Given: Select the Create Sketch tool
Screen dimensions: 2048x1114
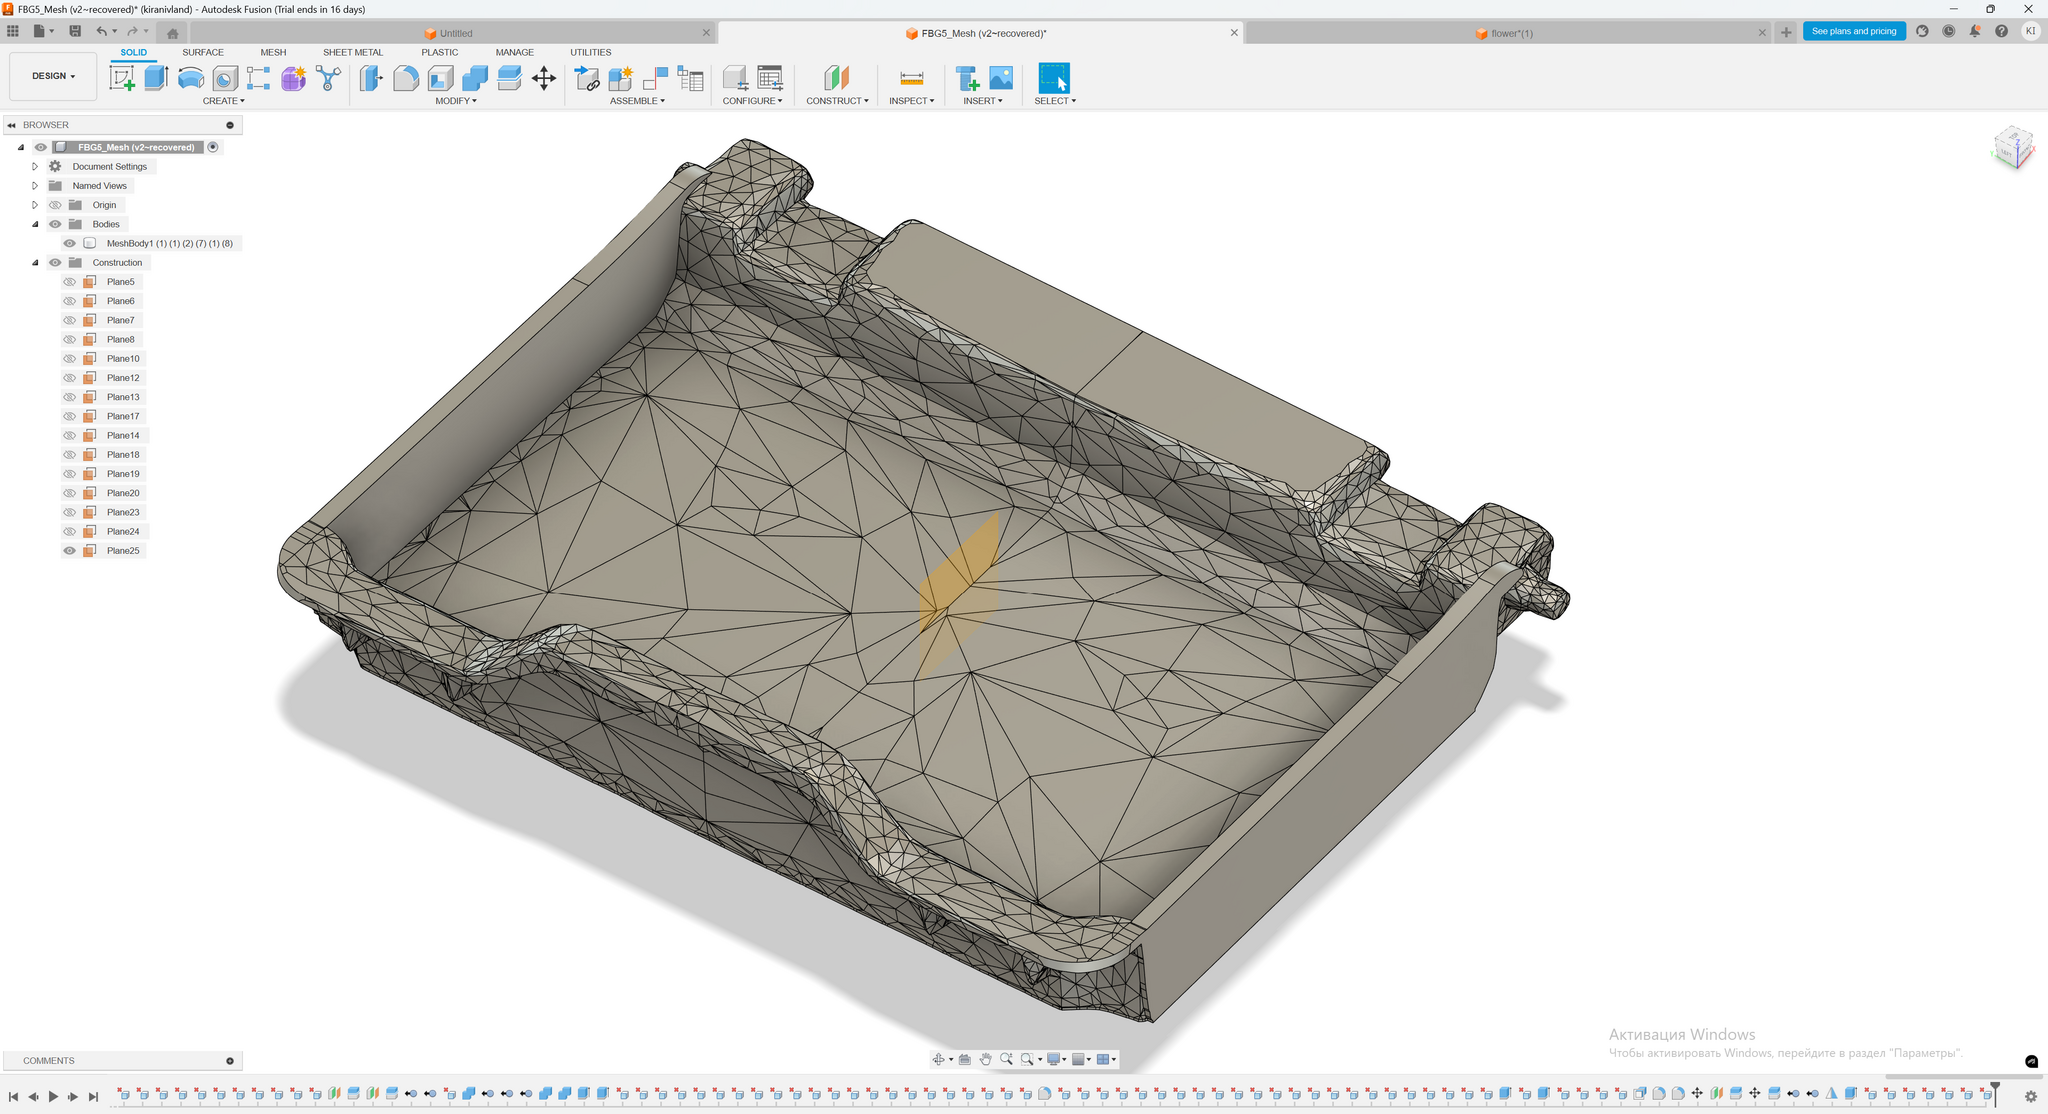Looking at the screenshot, I should point(122,78).
